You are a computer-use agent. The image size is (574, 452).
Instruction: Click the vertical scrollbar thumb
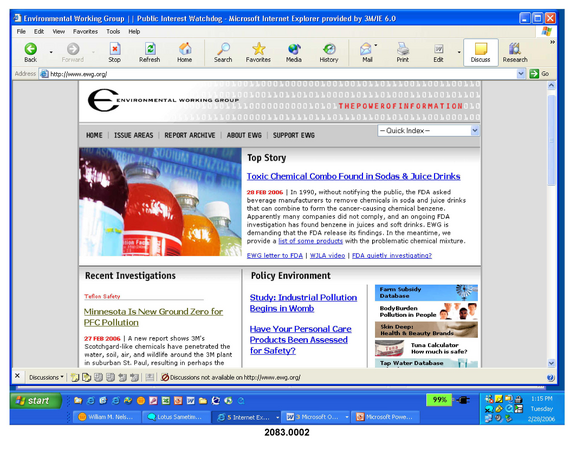coord(551,140)
